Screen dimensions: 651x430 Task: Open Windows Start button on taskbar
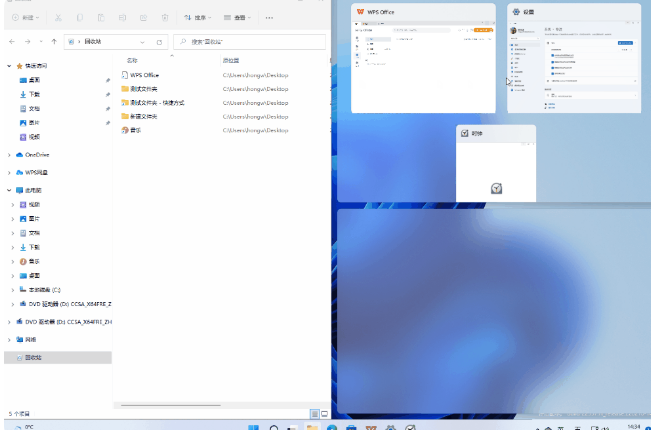pyautogui.click(x=254, y=427)
